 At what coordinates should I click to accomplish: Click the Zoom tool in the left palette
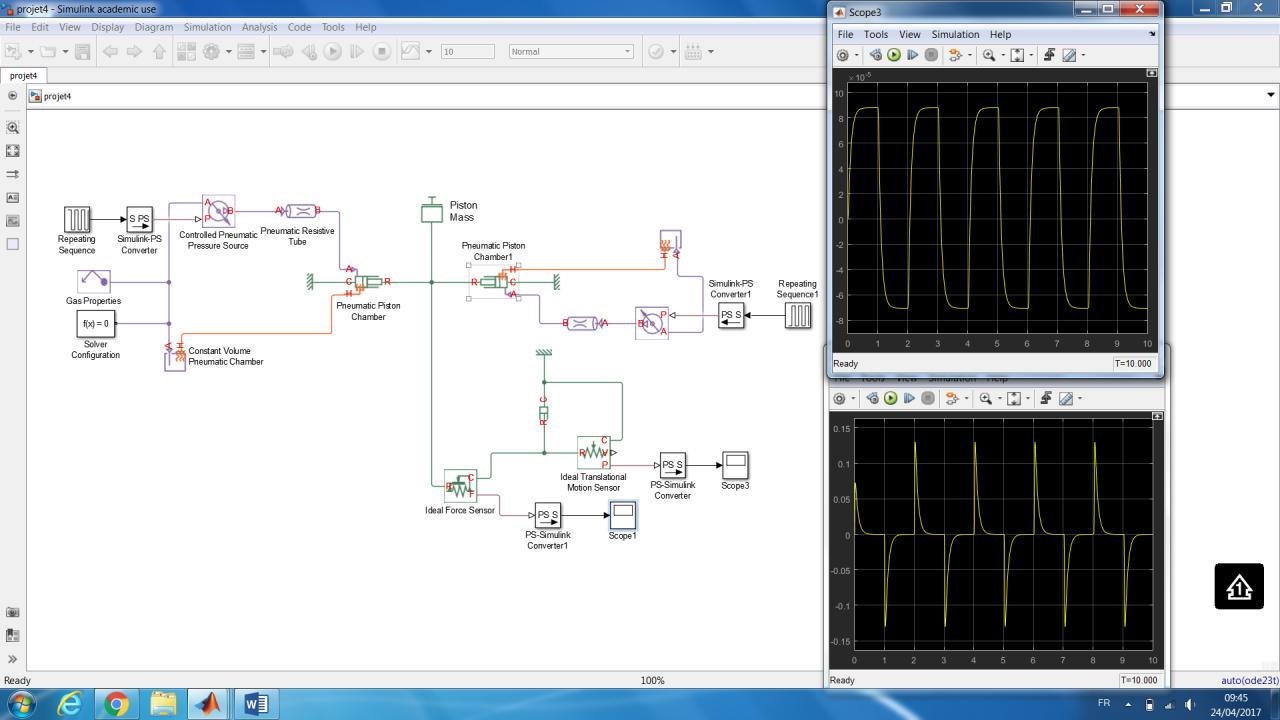pos(13,128)
